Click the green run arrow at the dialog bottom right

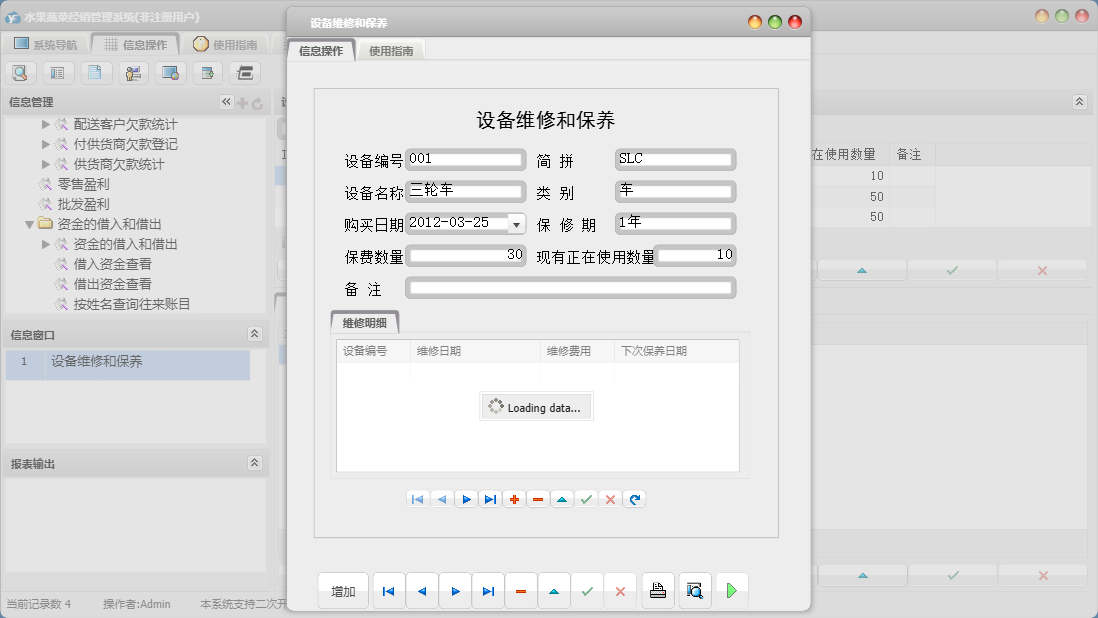pyautogui.click(x=731, y=590)
